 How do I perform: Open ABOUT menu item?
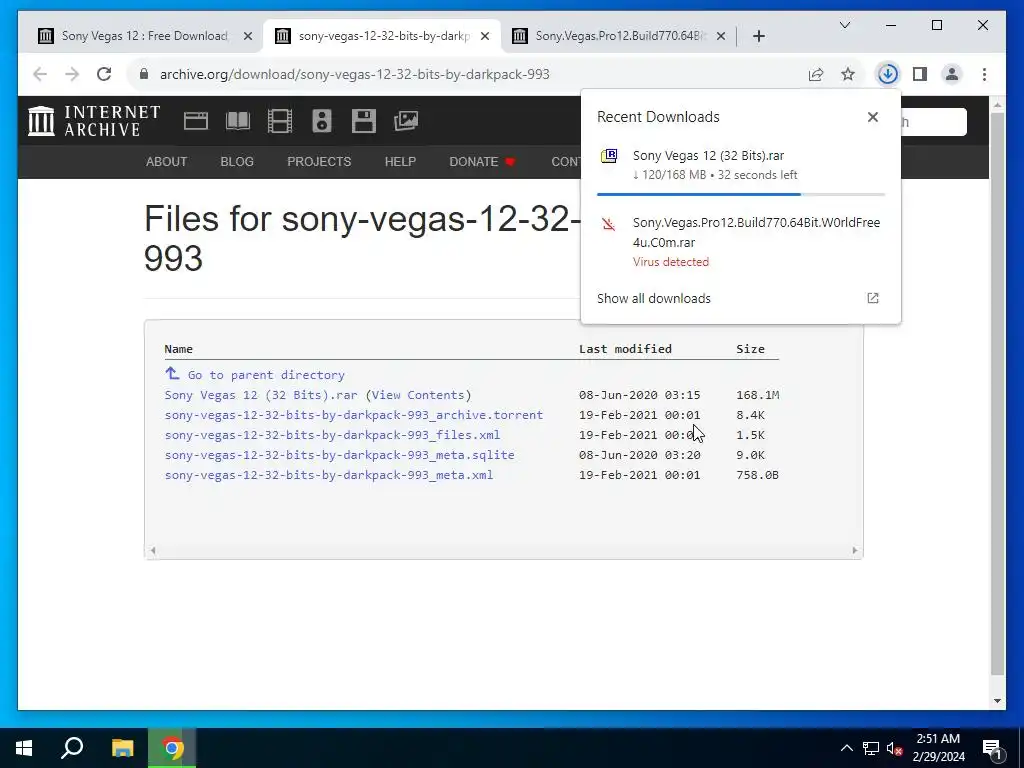[x=167, y=161]
